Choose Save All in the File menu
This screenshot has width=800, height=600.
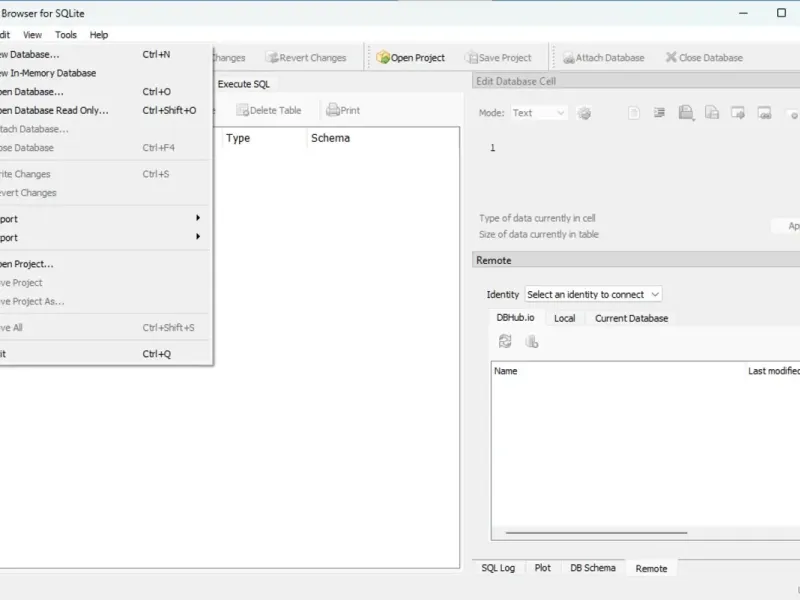click(x=105, y=328)
